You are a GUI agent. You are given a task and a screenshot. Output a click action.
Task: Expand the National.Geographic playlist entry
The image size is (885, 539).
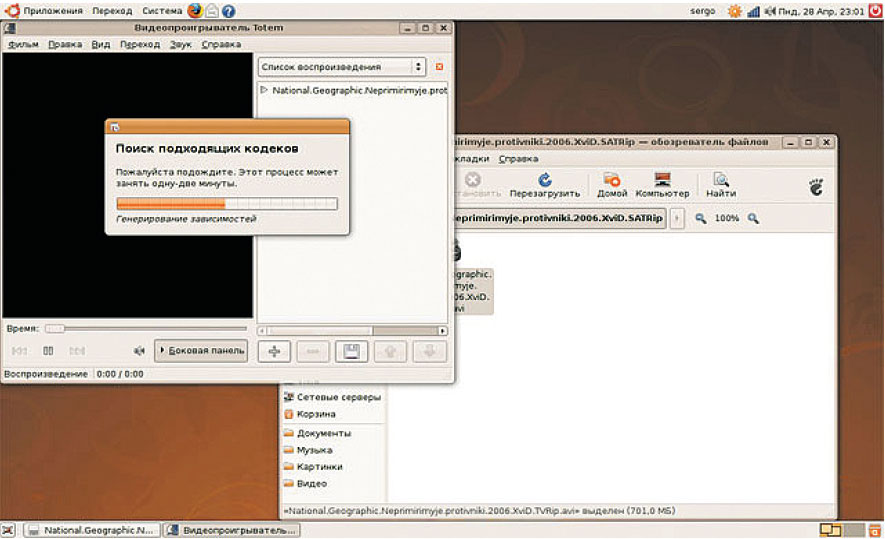264,90
